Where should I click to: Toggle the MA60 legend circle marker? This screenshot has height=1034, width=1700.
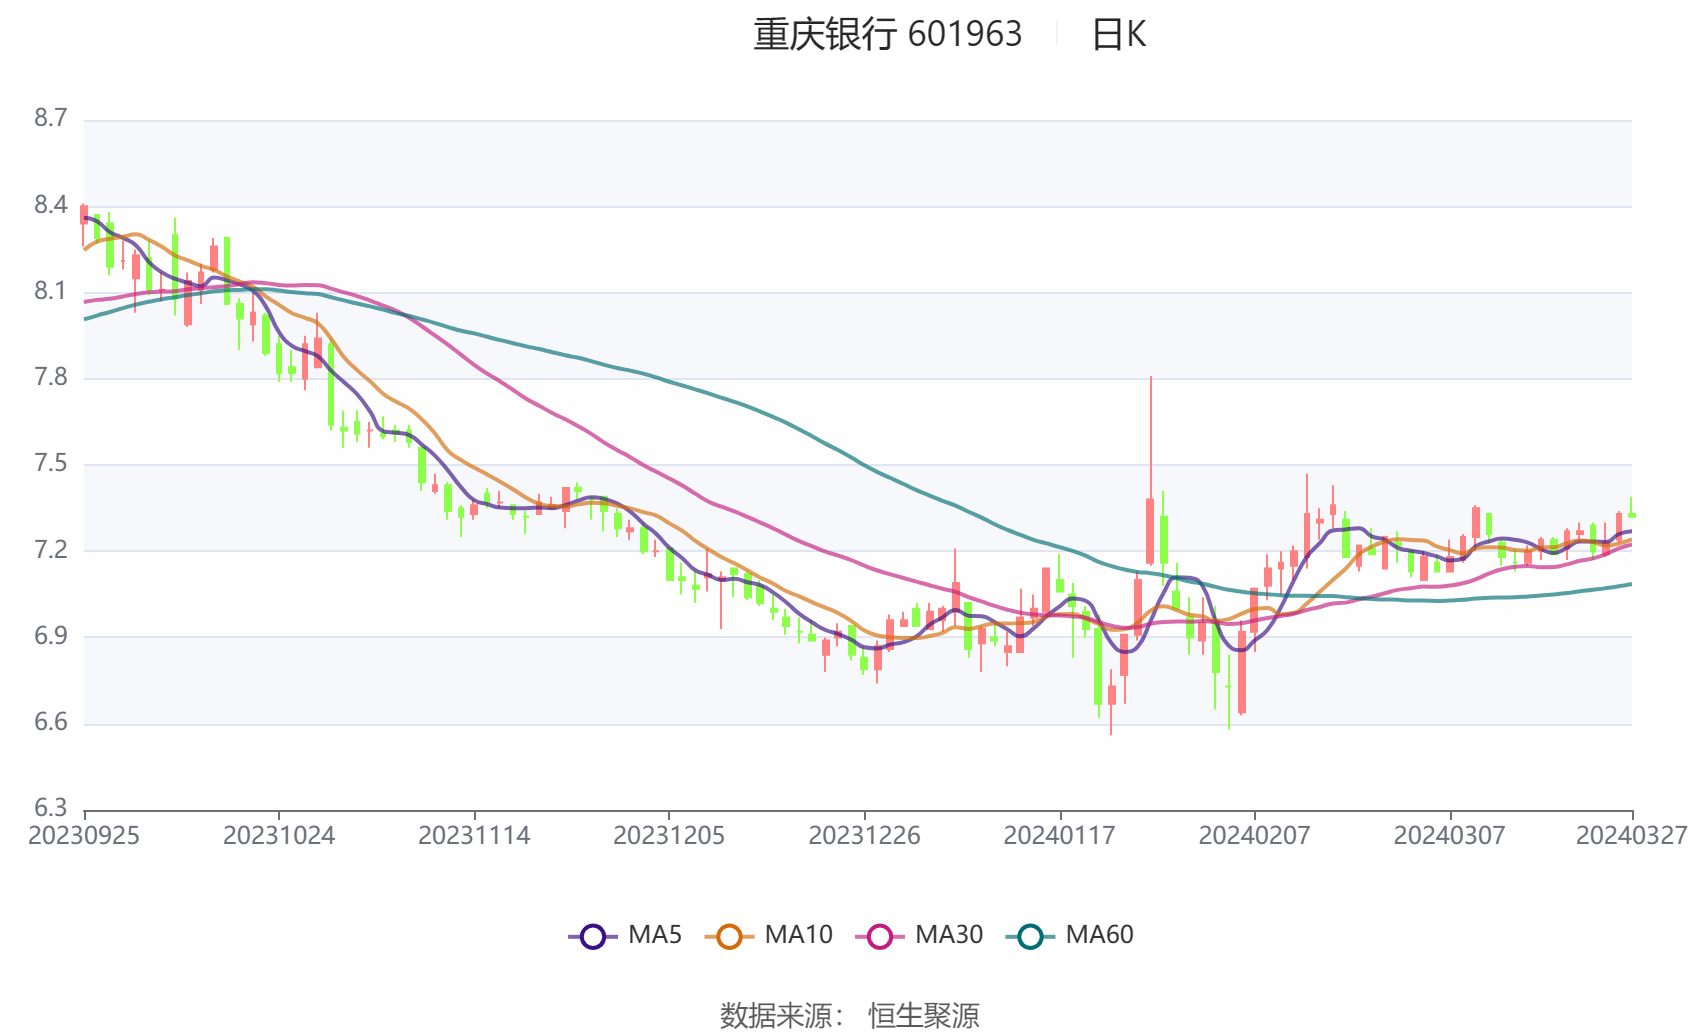click(x=1030, y=937)
